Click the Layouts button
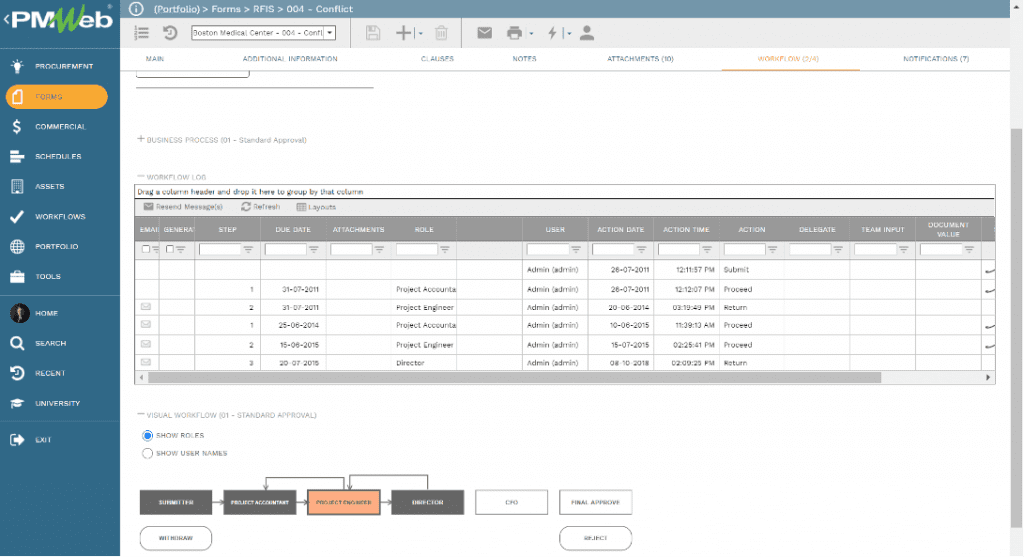 pos(316,207)
